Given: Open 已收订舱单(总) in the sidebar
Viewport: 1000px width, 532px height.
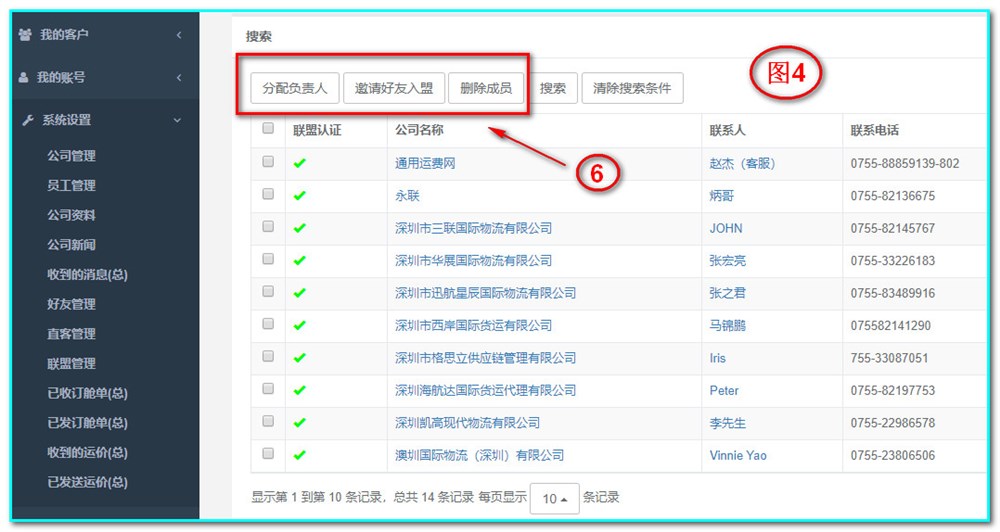Looking at the screenshot, I should coord(87,394).
